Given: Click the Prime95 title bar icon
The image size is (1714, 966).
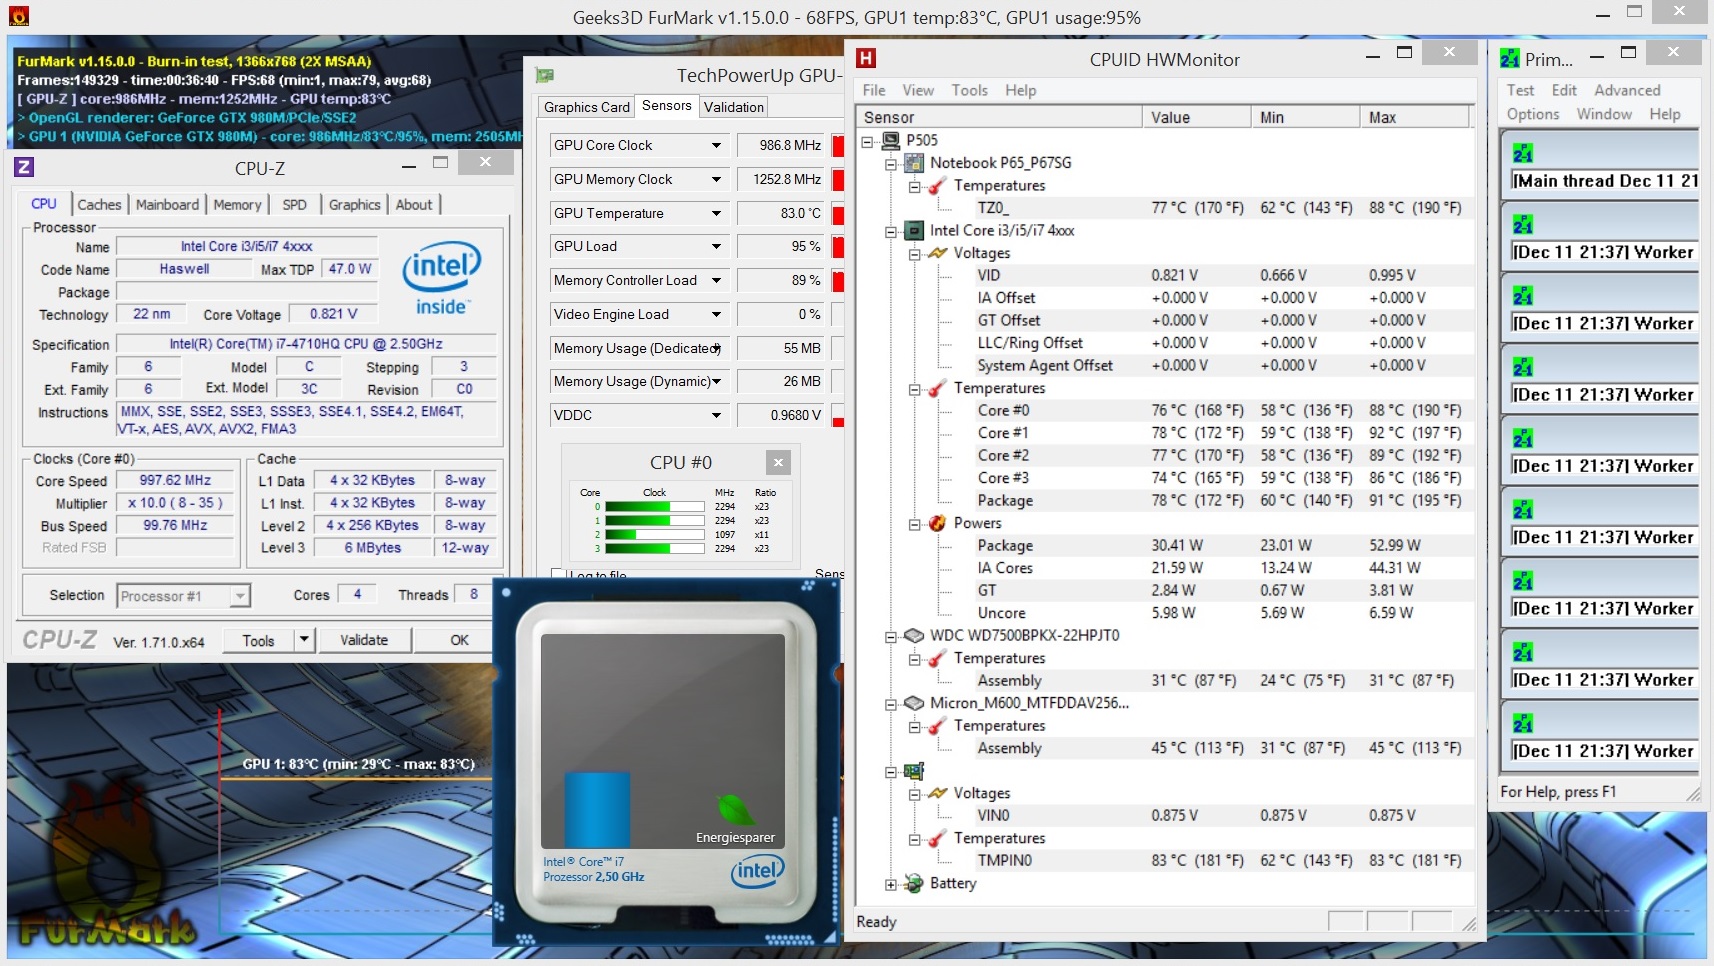Looking at the screenshot, I should (x=1510, y=59).
